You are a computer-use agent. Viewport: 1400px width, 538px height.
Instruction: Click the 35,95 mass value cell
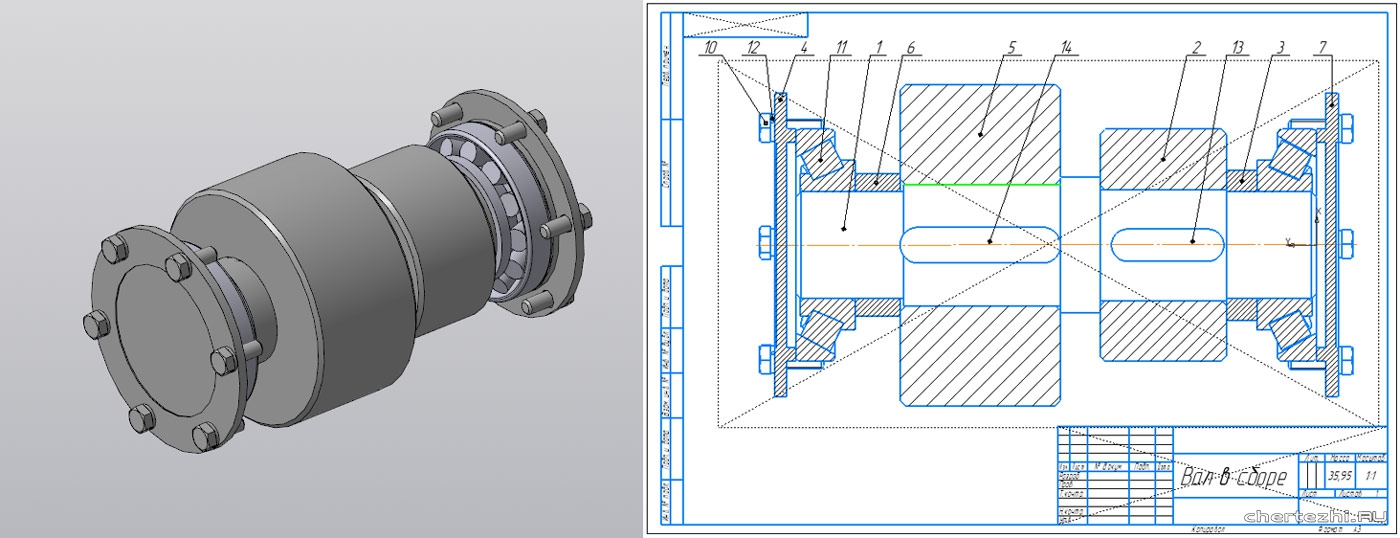coord(1314,477)
